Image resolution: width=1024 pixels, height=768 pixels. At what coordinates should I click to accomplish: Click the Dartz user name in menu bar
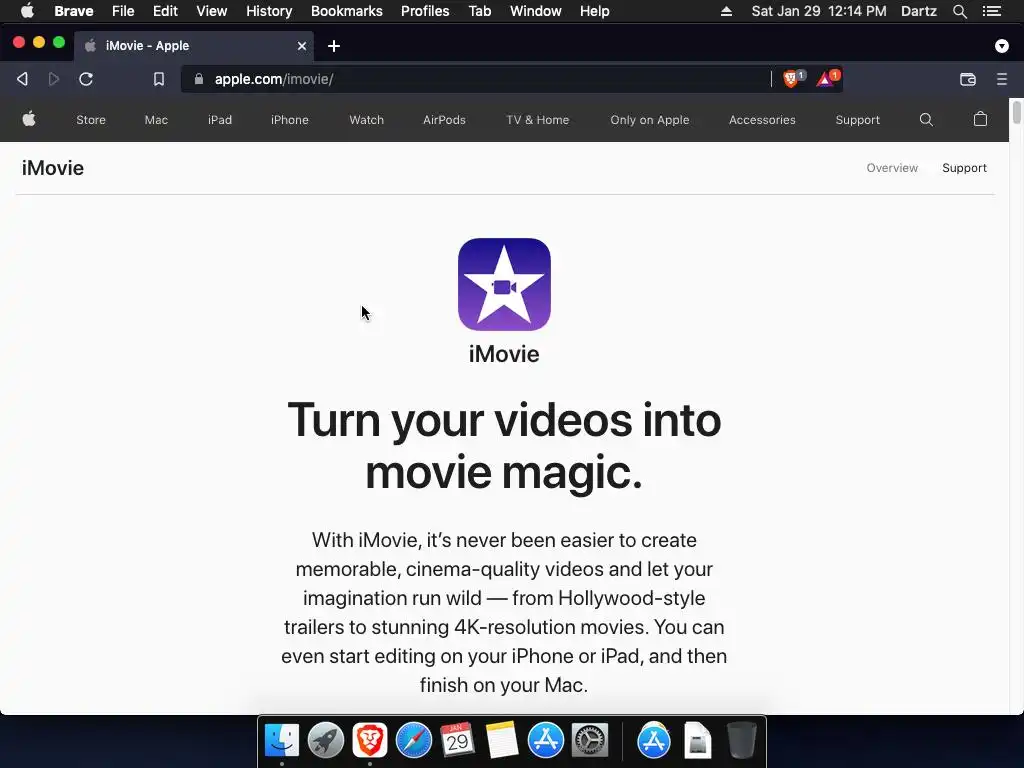point(919,11)
